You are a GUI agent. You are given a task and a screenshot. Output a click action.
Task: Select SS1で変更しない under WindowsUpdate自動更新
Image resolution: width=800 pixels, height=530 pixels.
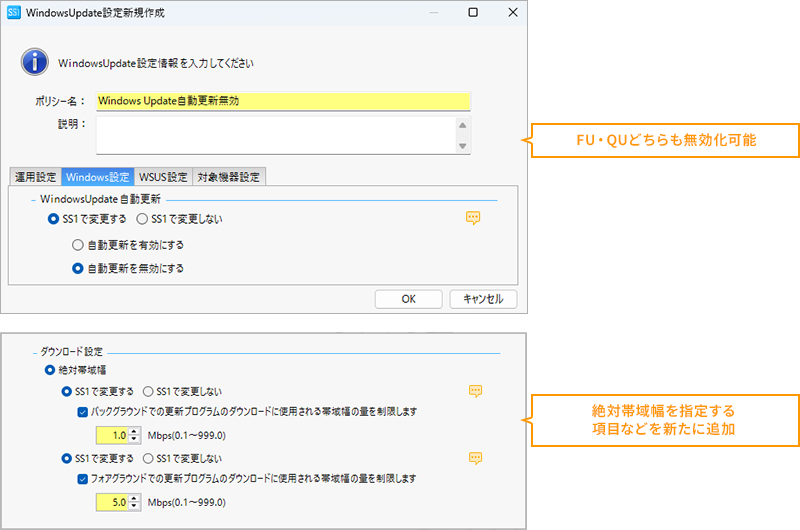point(179,219)
